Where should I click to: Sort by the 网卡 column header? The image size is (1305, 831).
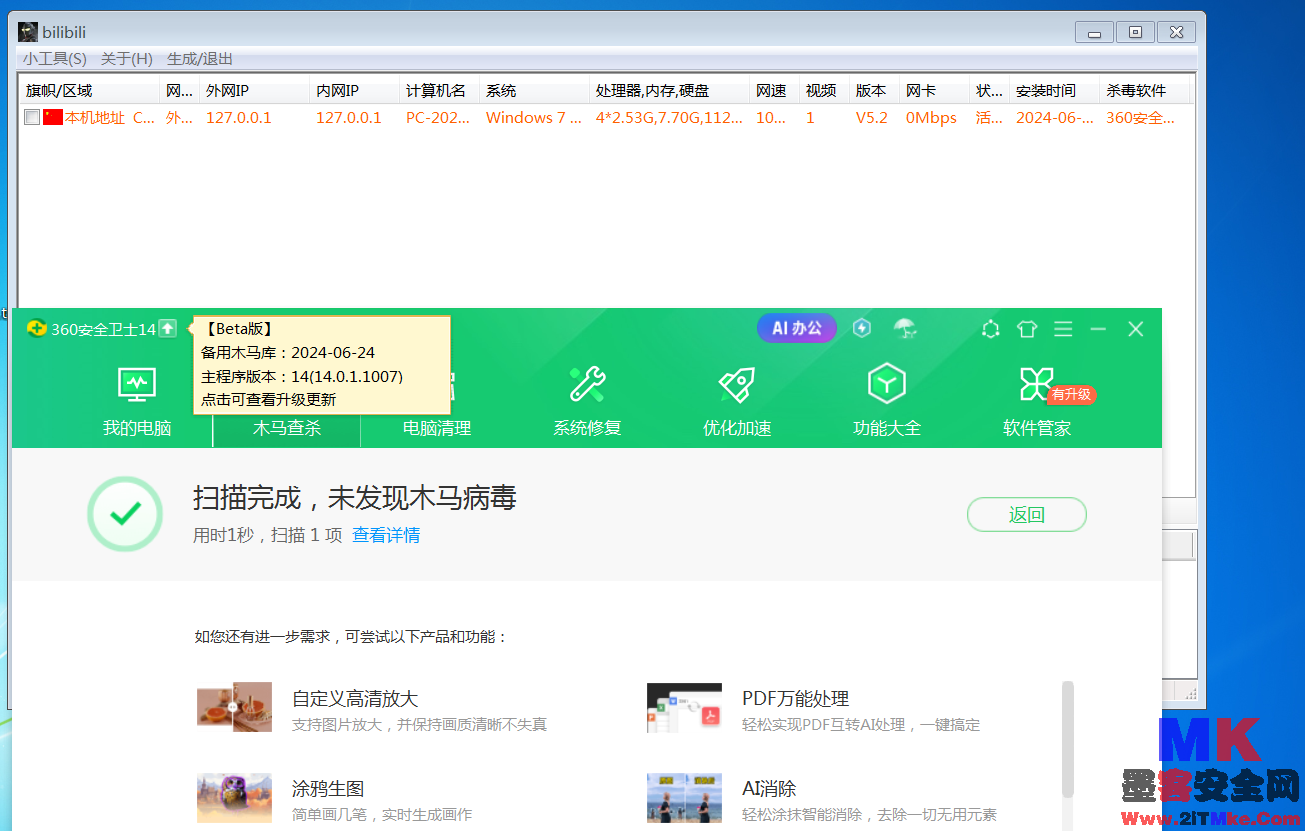(934, 91)
